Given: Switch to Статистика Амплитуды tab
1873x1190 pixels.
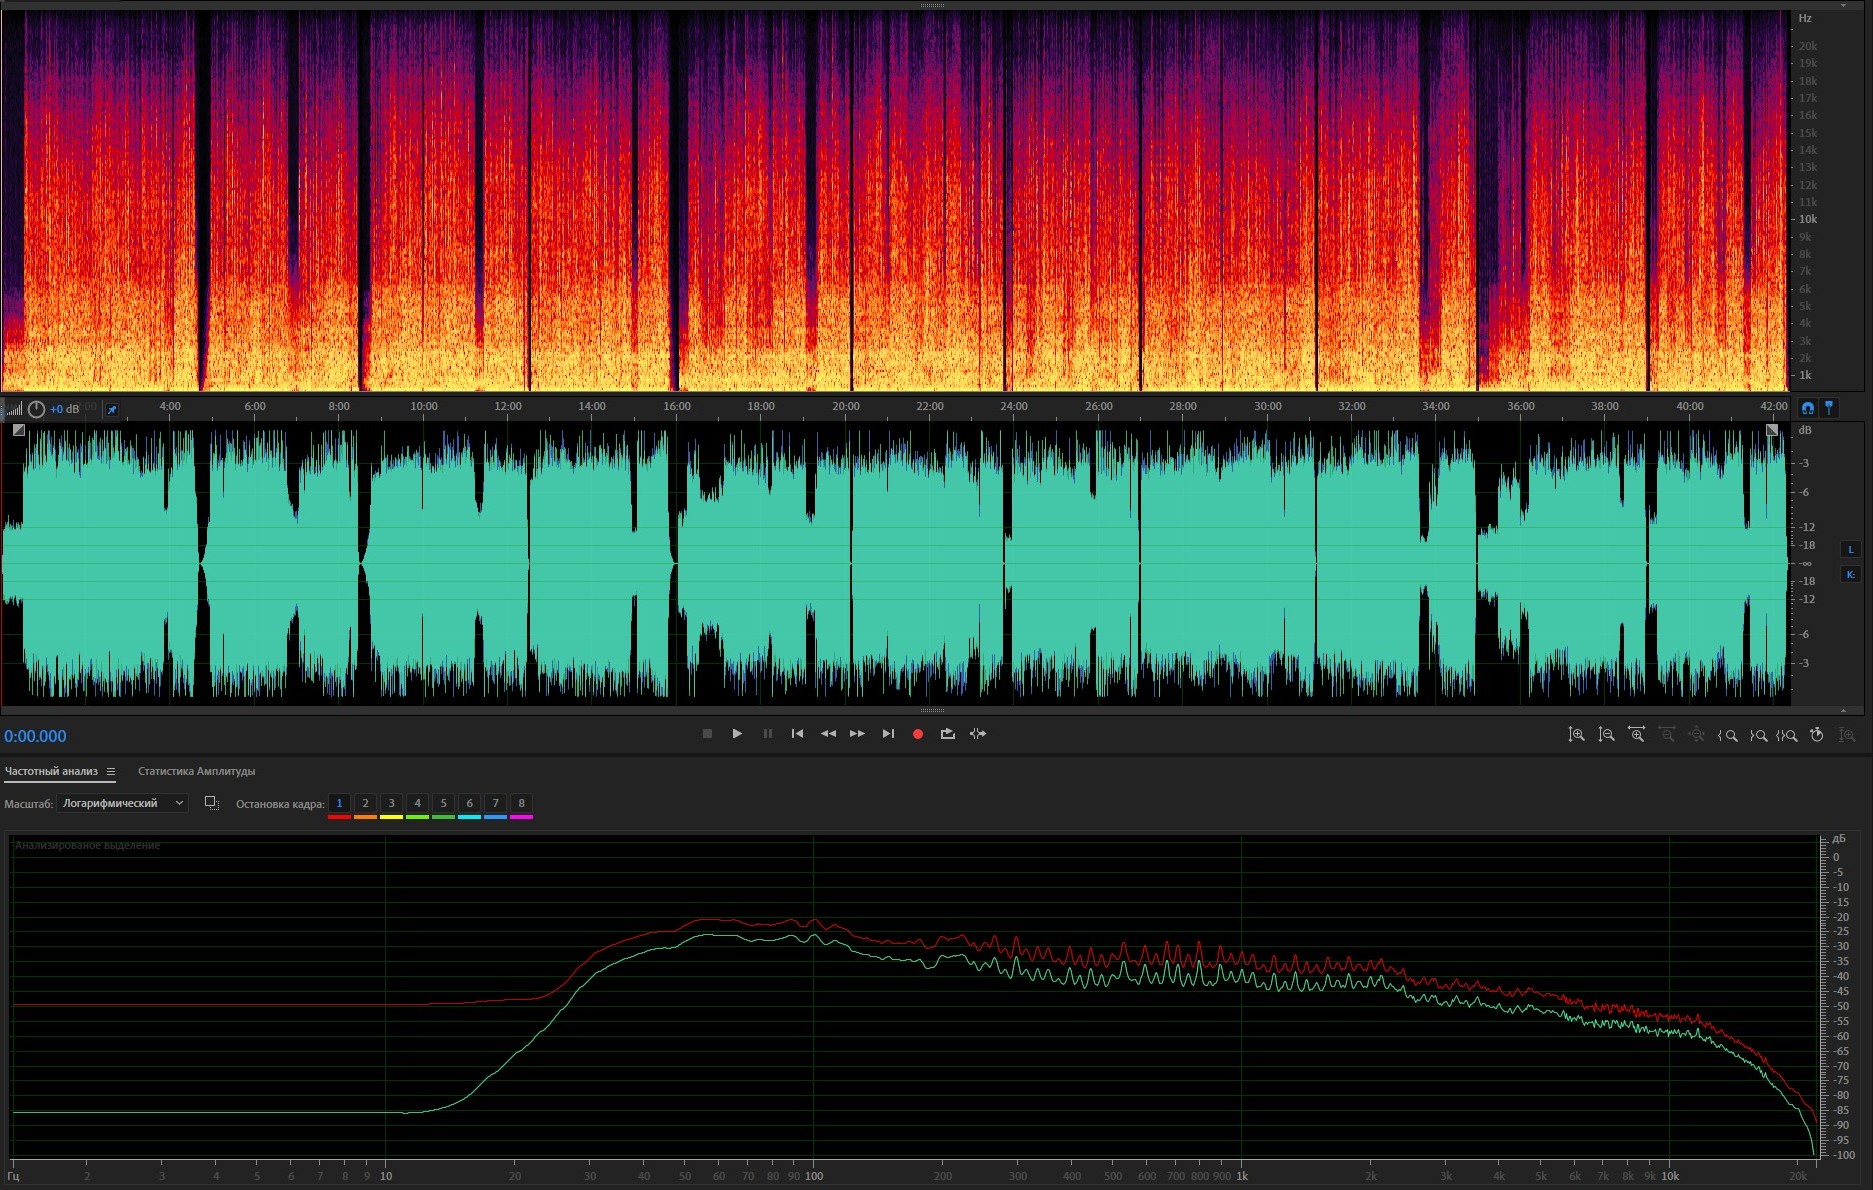Looking at the screenshot, I should click(196, 771).
